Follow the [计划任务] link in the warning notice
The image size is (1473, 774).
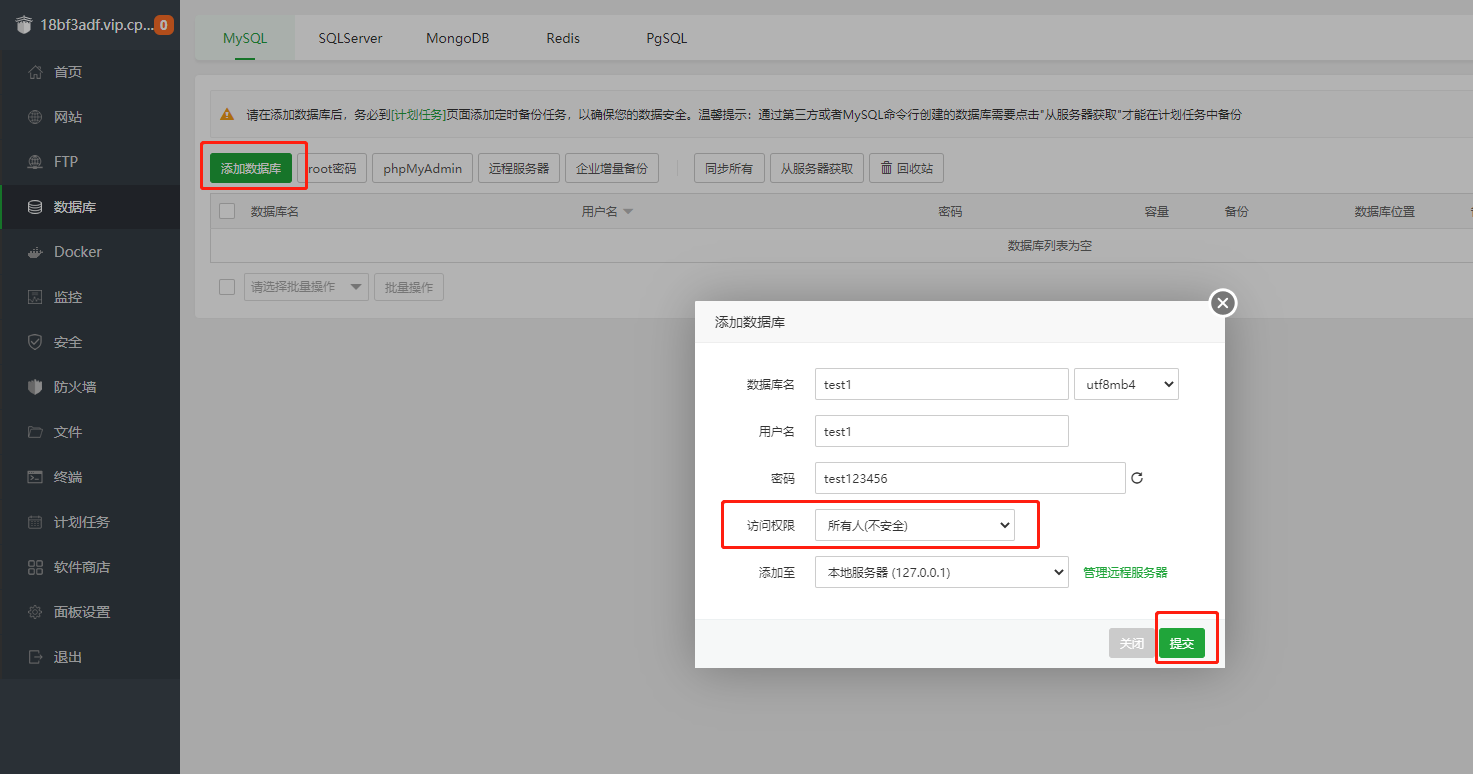418,115
